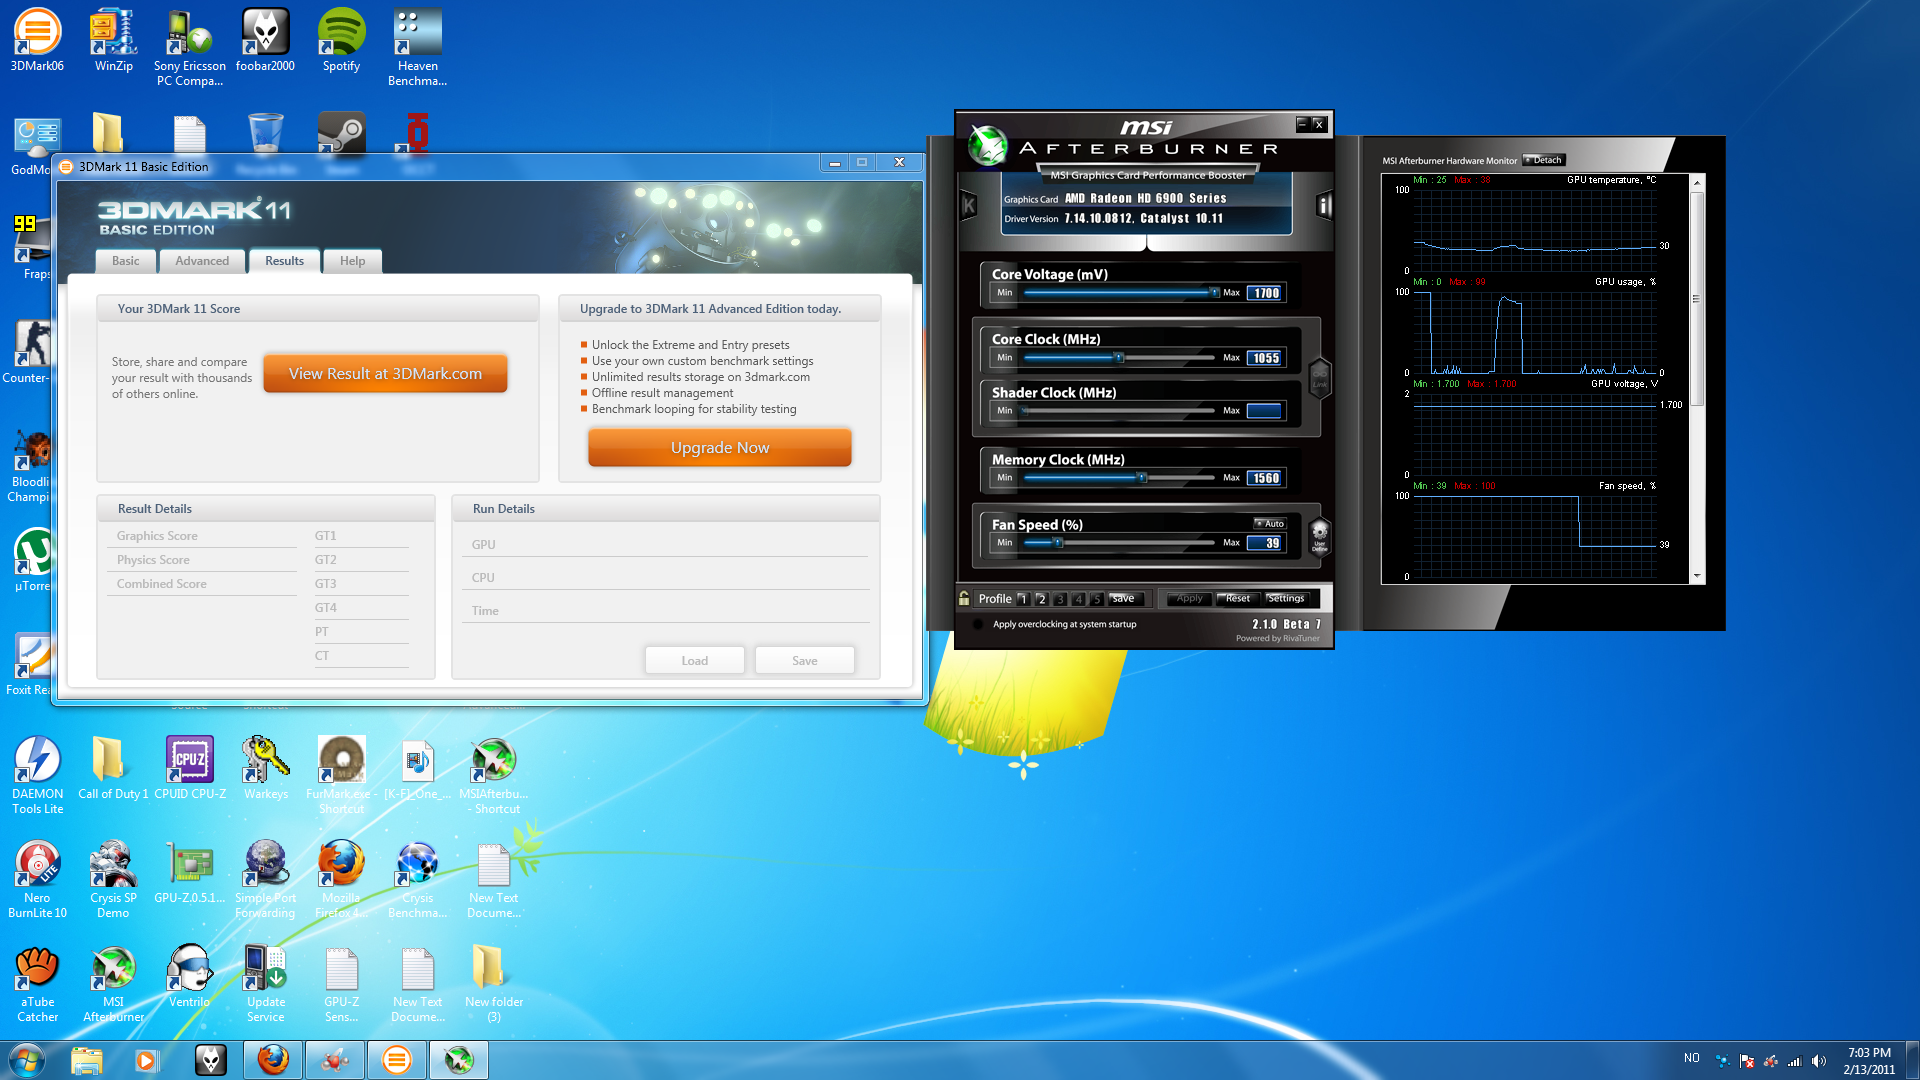Image resolution: width=1920 pixels, height=1080 pixels.
Task: Select the Results tab in 3DMark 11
Action: pos(284,261)
